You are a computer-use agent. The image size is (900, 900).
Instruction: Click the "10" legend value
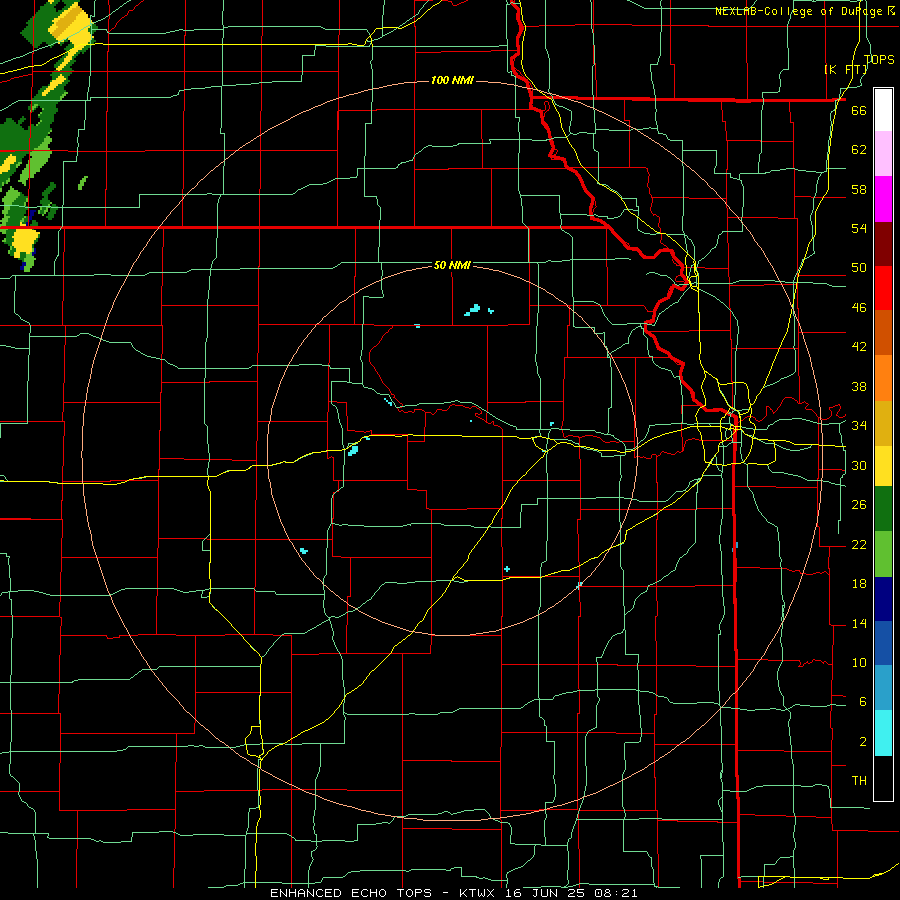click(x=859, y=662)
